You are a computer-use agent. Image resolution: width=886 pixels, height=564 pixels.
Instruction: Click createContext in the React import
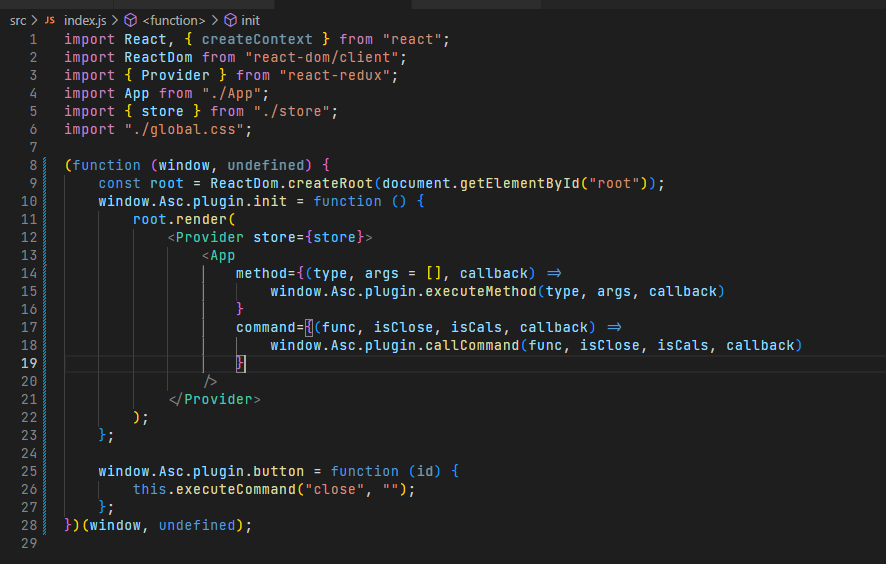coord(257,40)
